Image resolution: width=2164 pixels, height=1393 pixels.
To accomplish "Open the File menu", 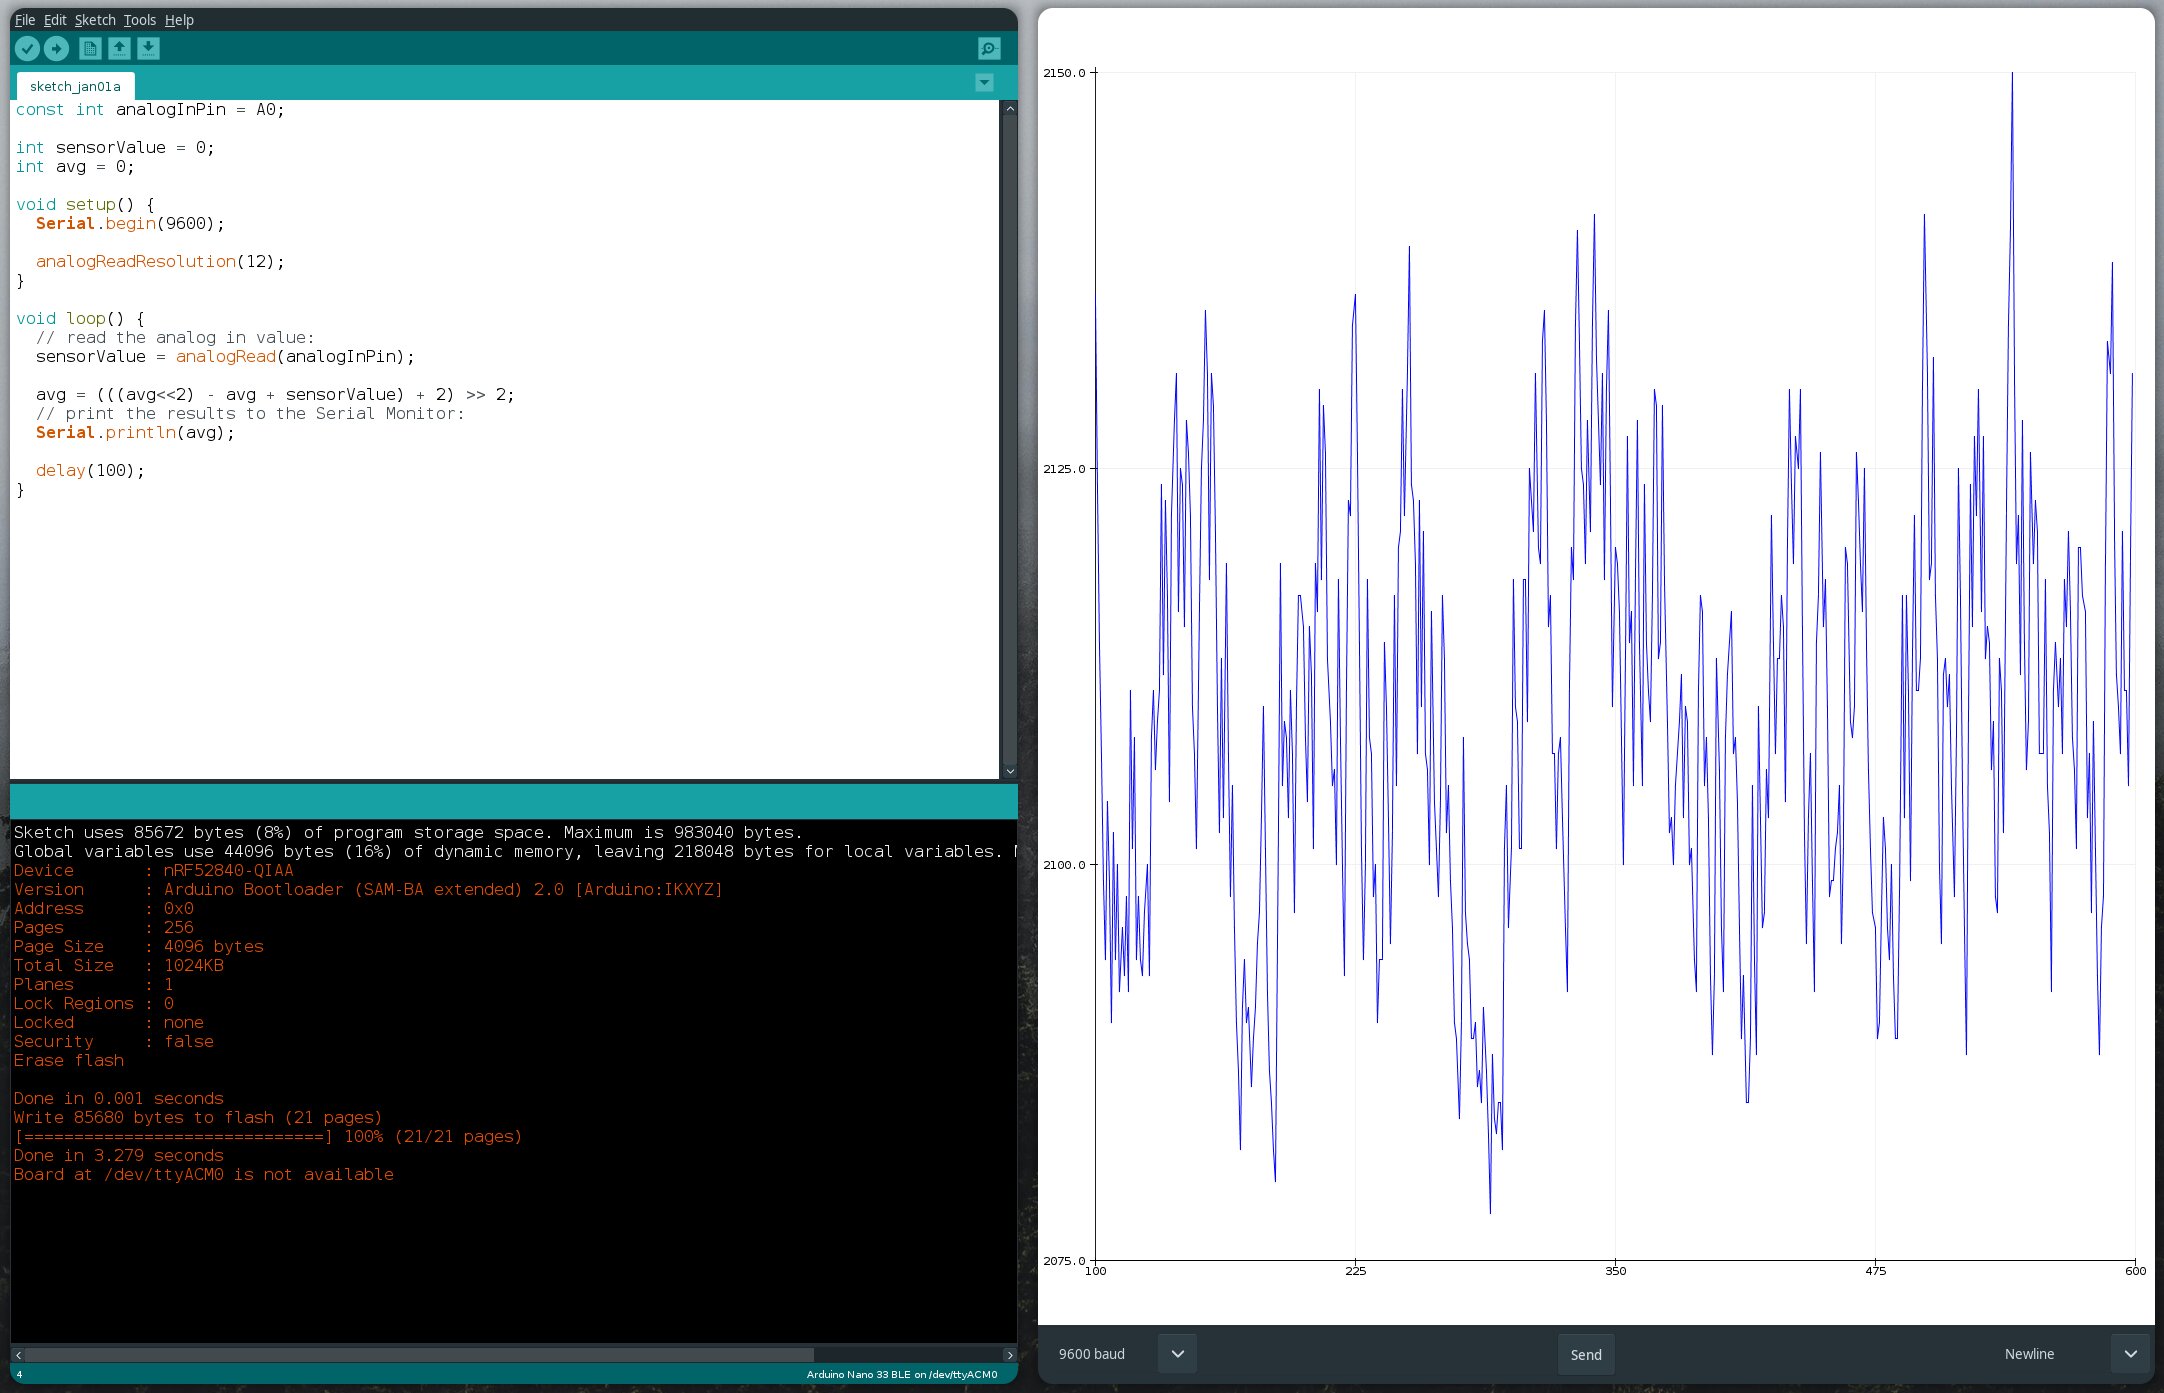I will point(25,20).
